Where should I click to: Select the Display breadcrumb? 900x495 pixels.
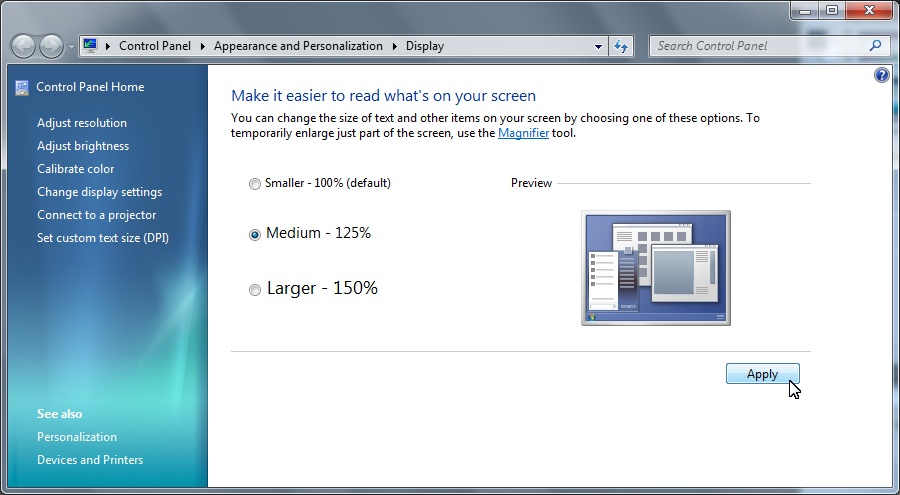point(425,46)
